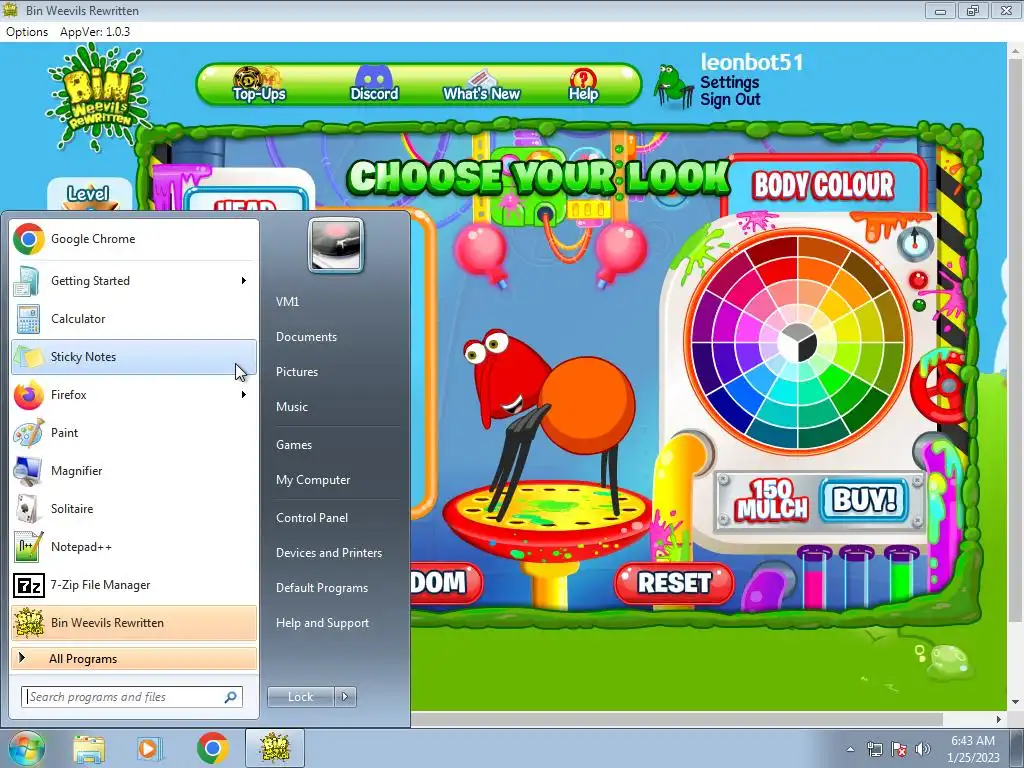Open Chrome from the taskbar
Viewport: 1024px width, 768px height.
point(212,748)
